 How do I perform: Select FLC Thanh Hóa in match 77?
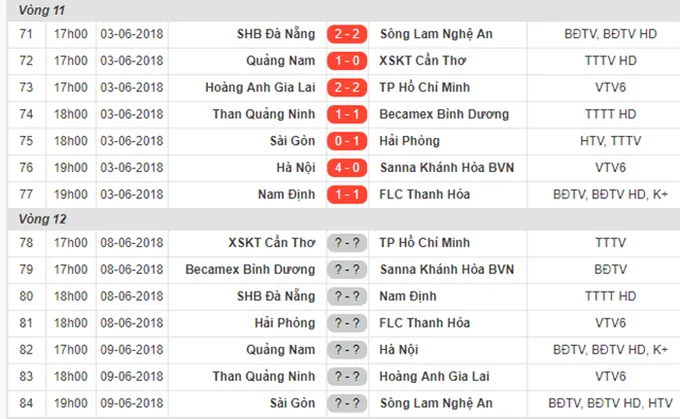[425, 194]
